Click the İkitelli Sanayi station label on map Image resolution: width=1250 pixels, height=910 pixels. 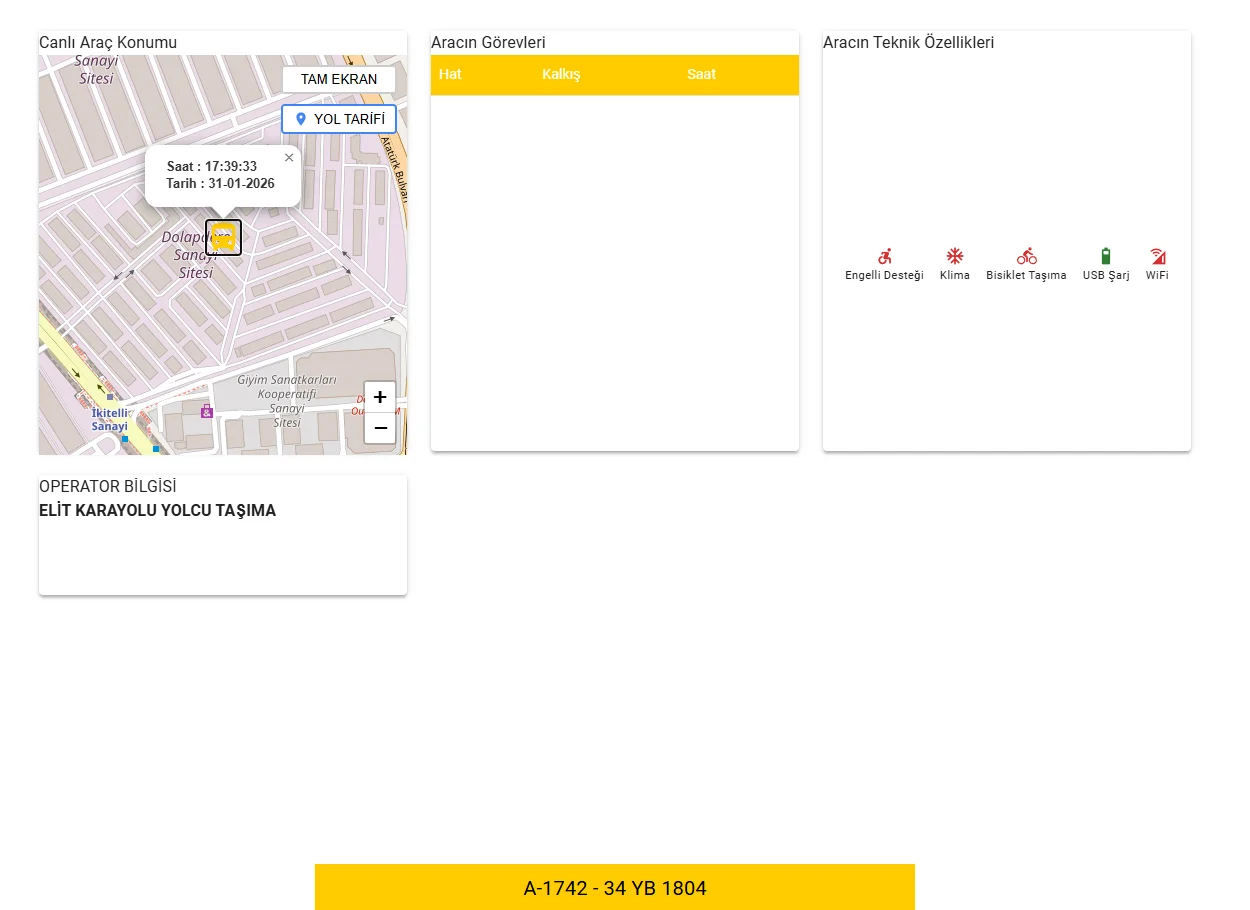tap(110, 419)
